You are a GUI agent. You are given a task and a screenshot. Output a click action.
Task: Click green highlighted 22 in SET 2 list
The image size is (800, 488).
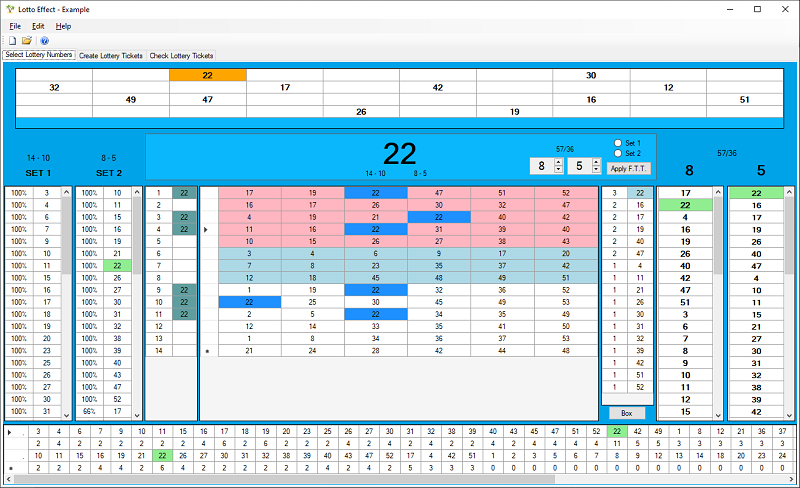(x=117, y=265)
